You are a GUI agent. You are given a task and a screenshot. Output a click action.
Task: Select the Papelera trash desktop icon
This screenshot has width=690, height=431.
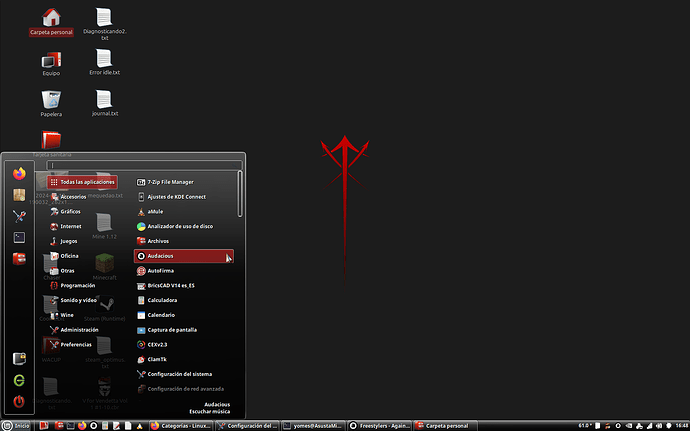51,104
